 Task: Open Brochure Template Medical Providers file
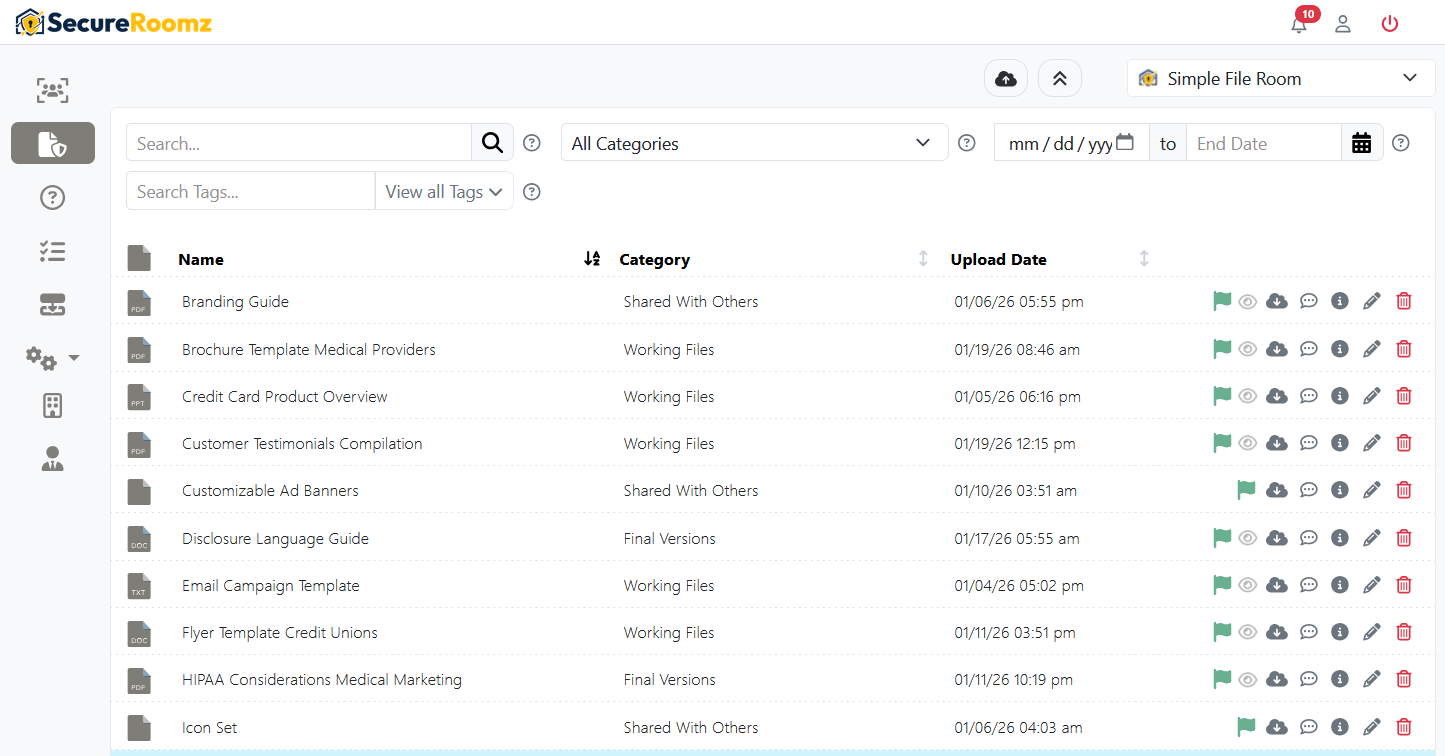309,349
